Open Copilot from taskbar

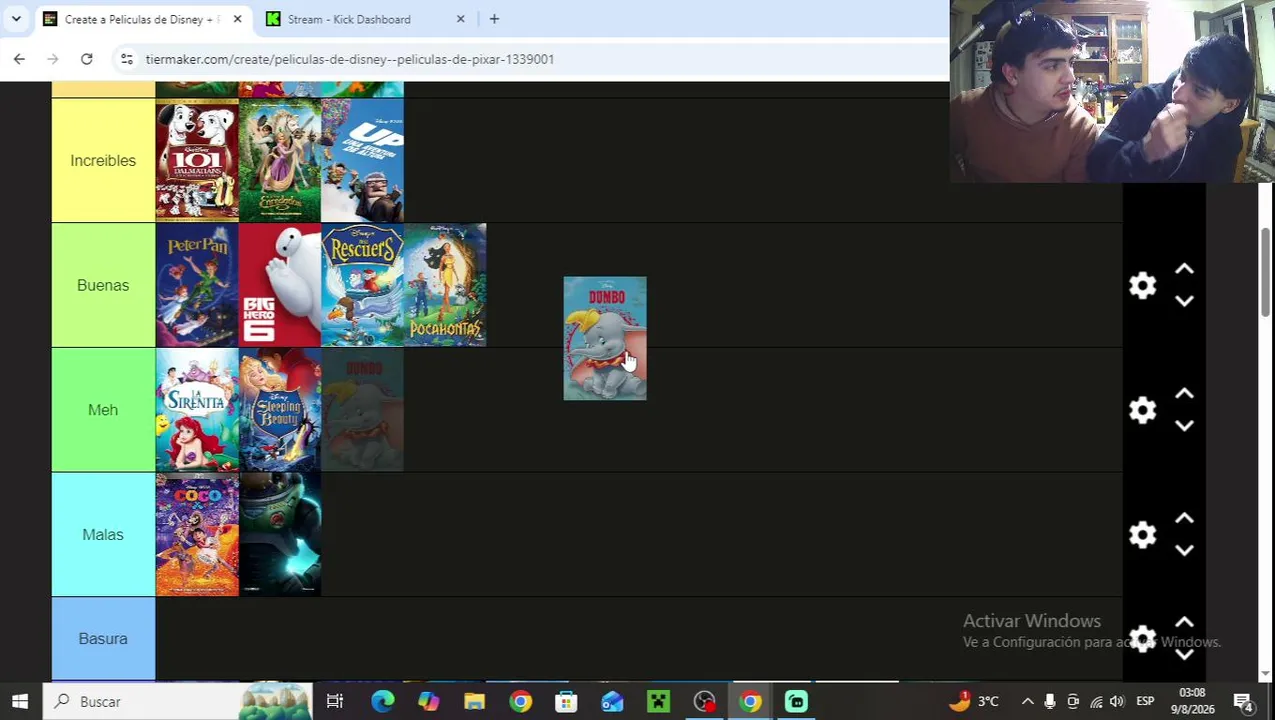coord(428,701)
